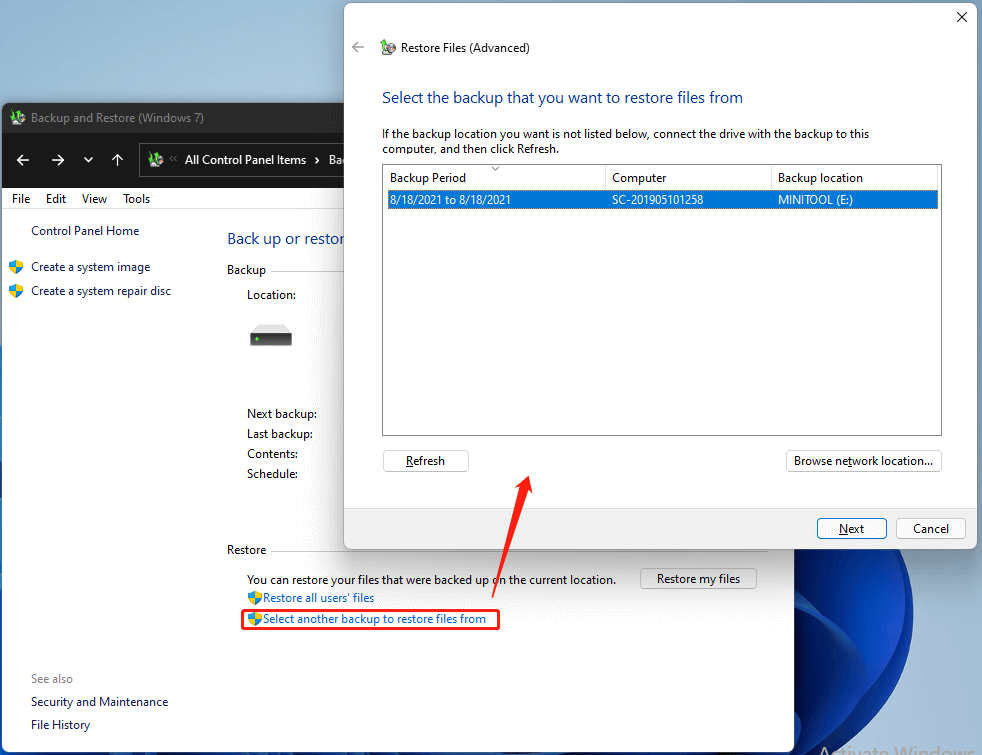The width and height of the screenshot is (982, 755).
Task: Click the Refresh button
Action: click(425, 461)
